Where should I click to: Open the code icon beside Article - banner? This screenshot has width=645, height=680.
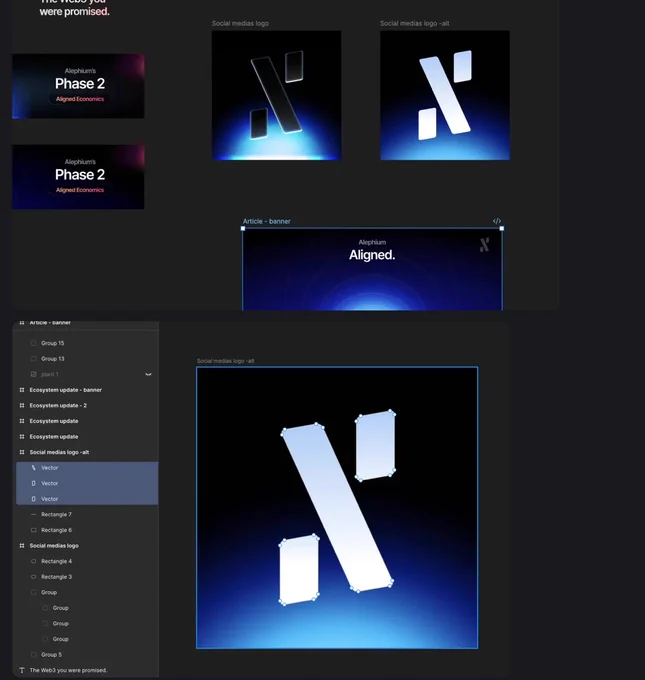(497, 221)
